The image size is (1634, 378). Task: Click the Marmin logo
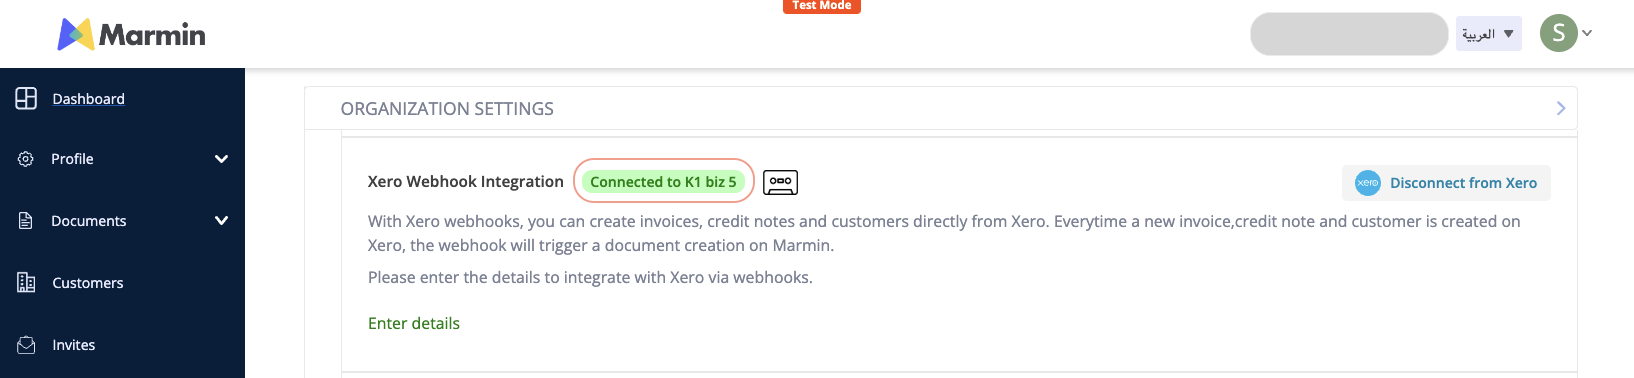click(x=131, y=34)
